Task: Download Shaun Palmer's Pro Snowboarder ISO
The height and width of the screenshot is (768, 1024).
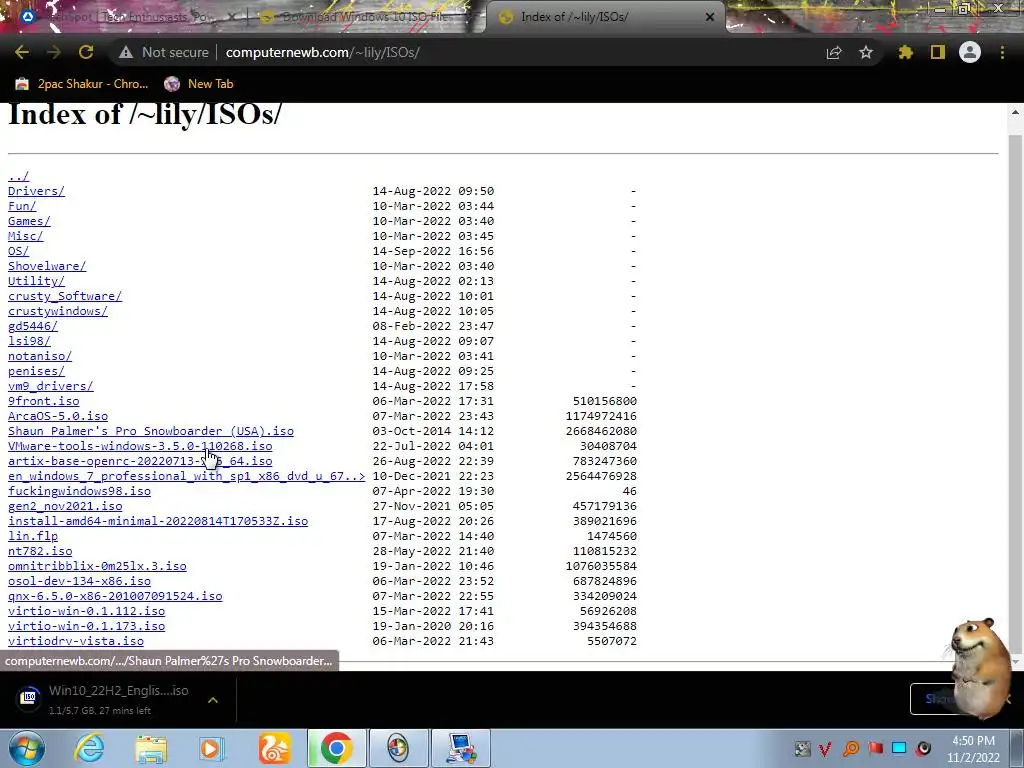Action: pos(151,431)
